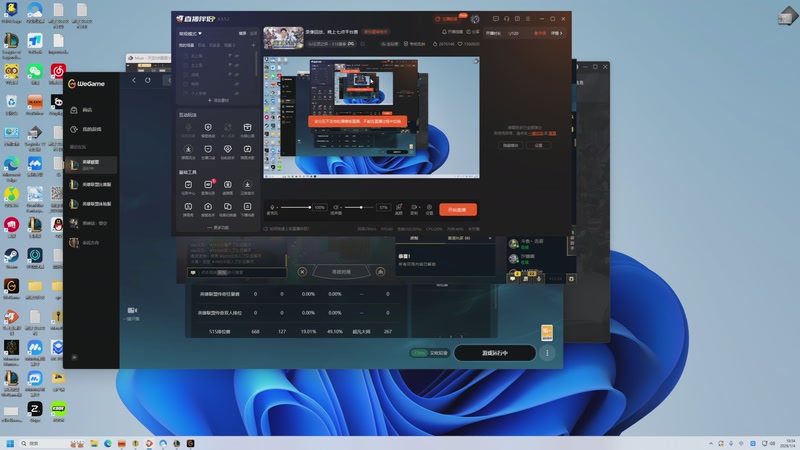Click the orange 开始直播 start streaming button

coord(458,210)
